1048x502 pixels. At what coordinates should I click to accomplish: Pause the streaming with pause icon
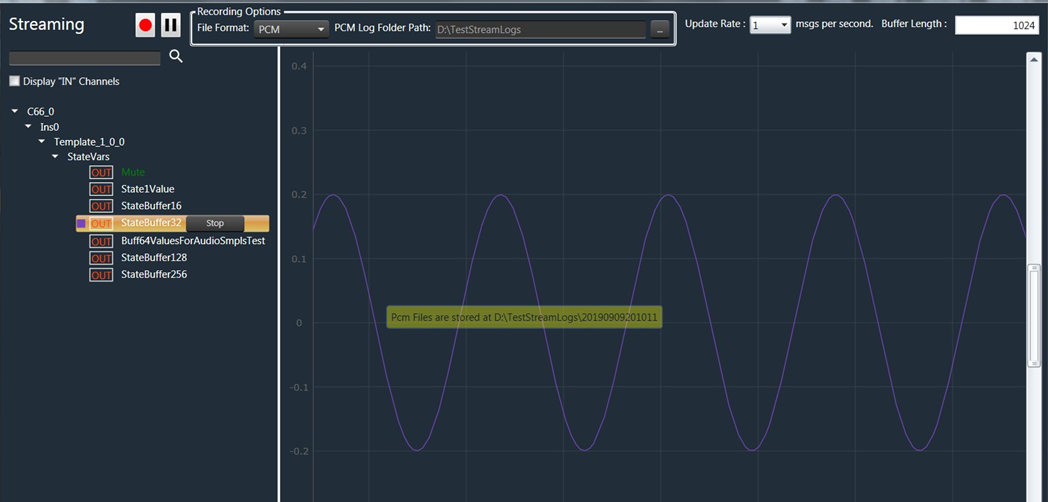tap(171, 25)
